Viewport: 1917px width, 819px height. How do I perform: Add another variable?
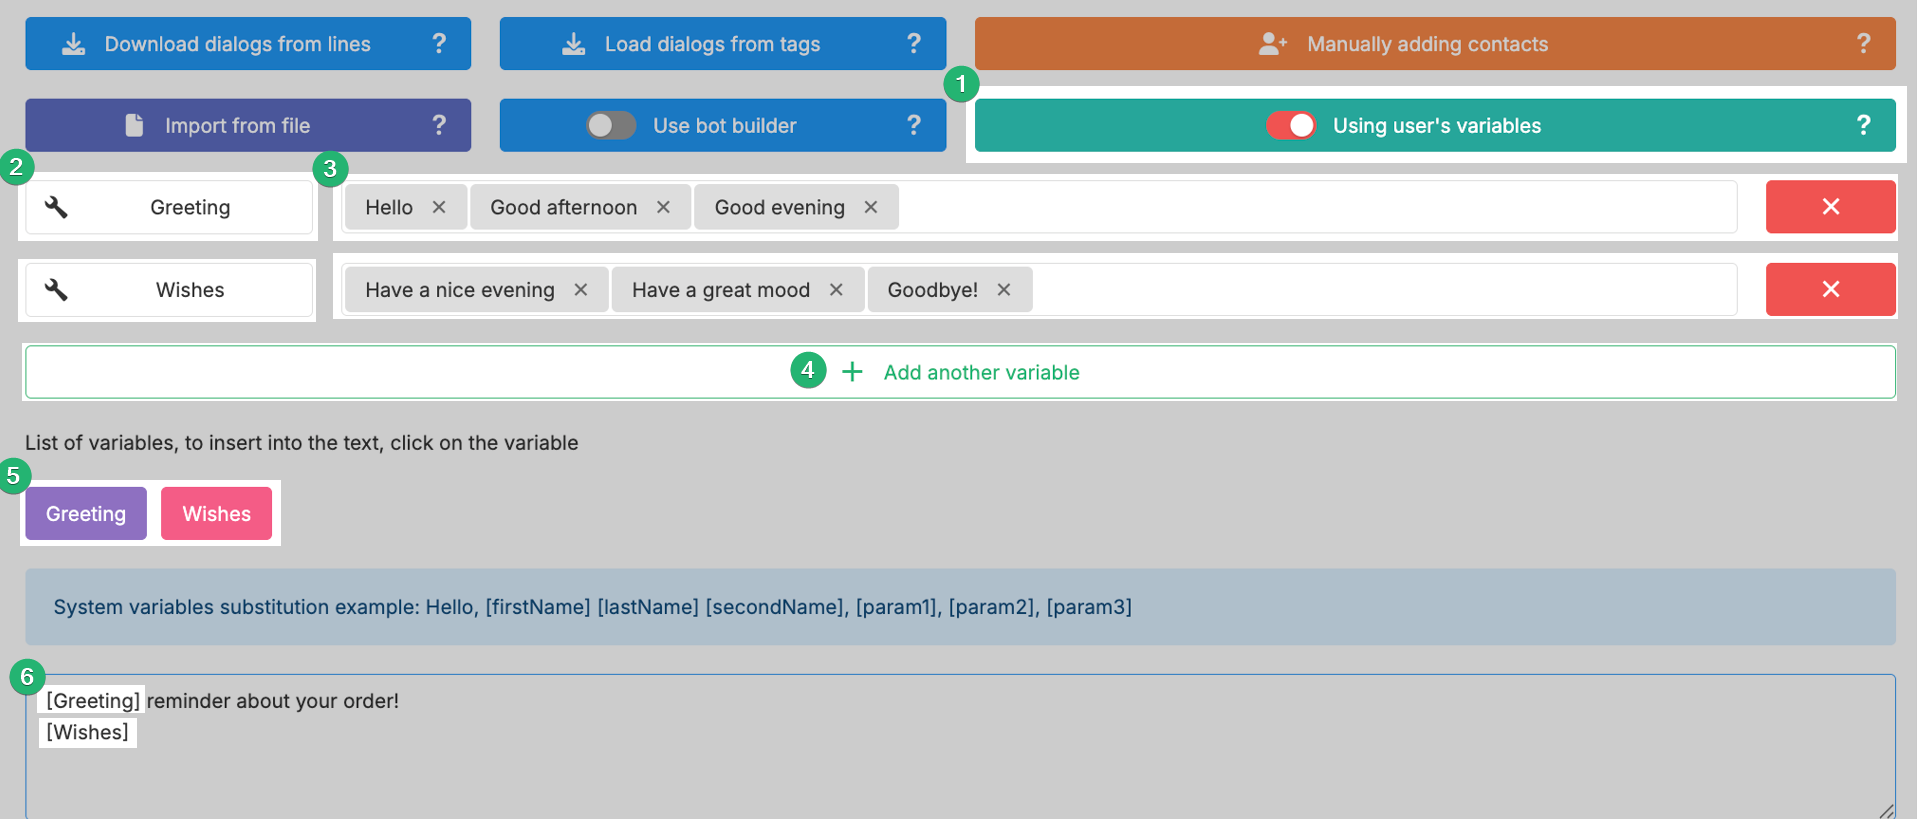(x=960, y=372)
